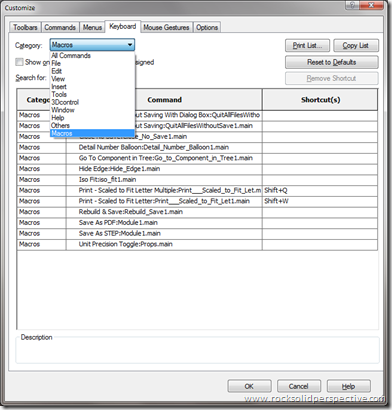392x410 pixels.
Task: Click Reset to Defaults
Action: (332, 62)
